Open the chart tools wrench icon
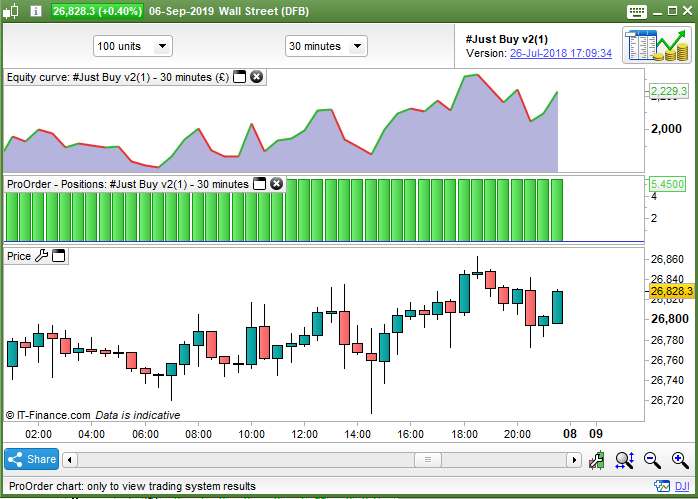 click(597, 460)
